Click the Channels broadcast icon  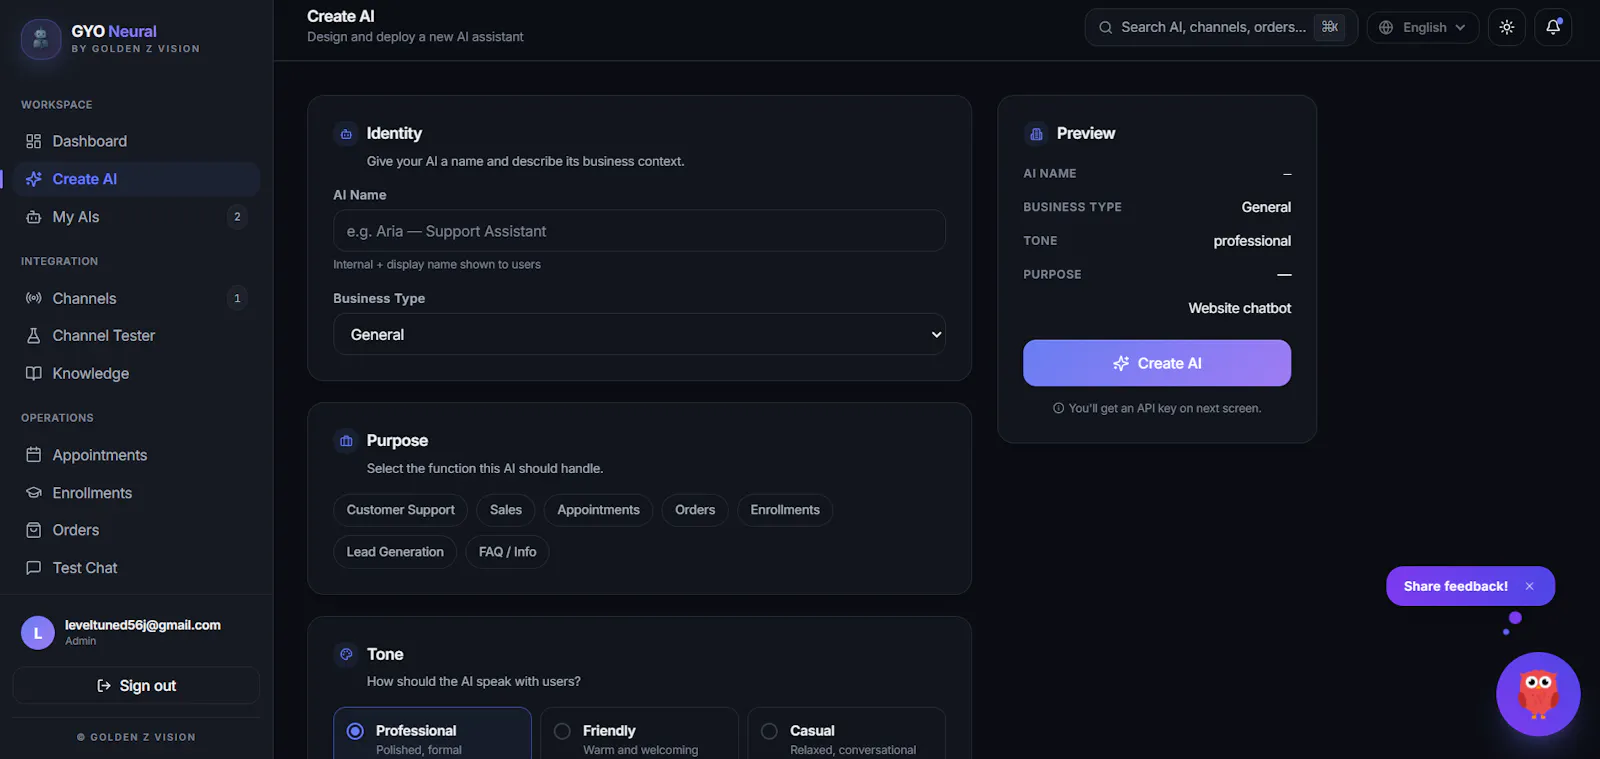coord(34,298)
